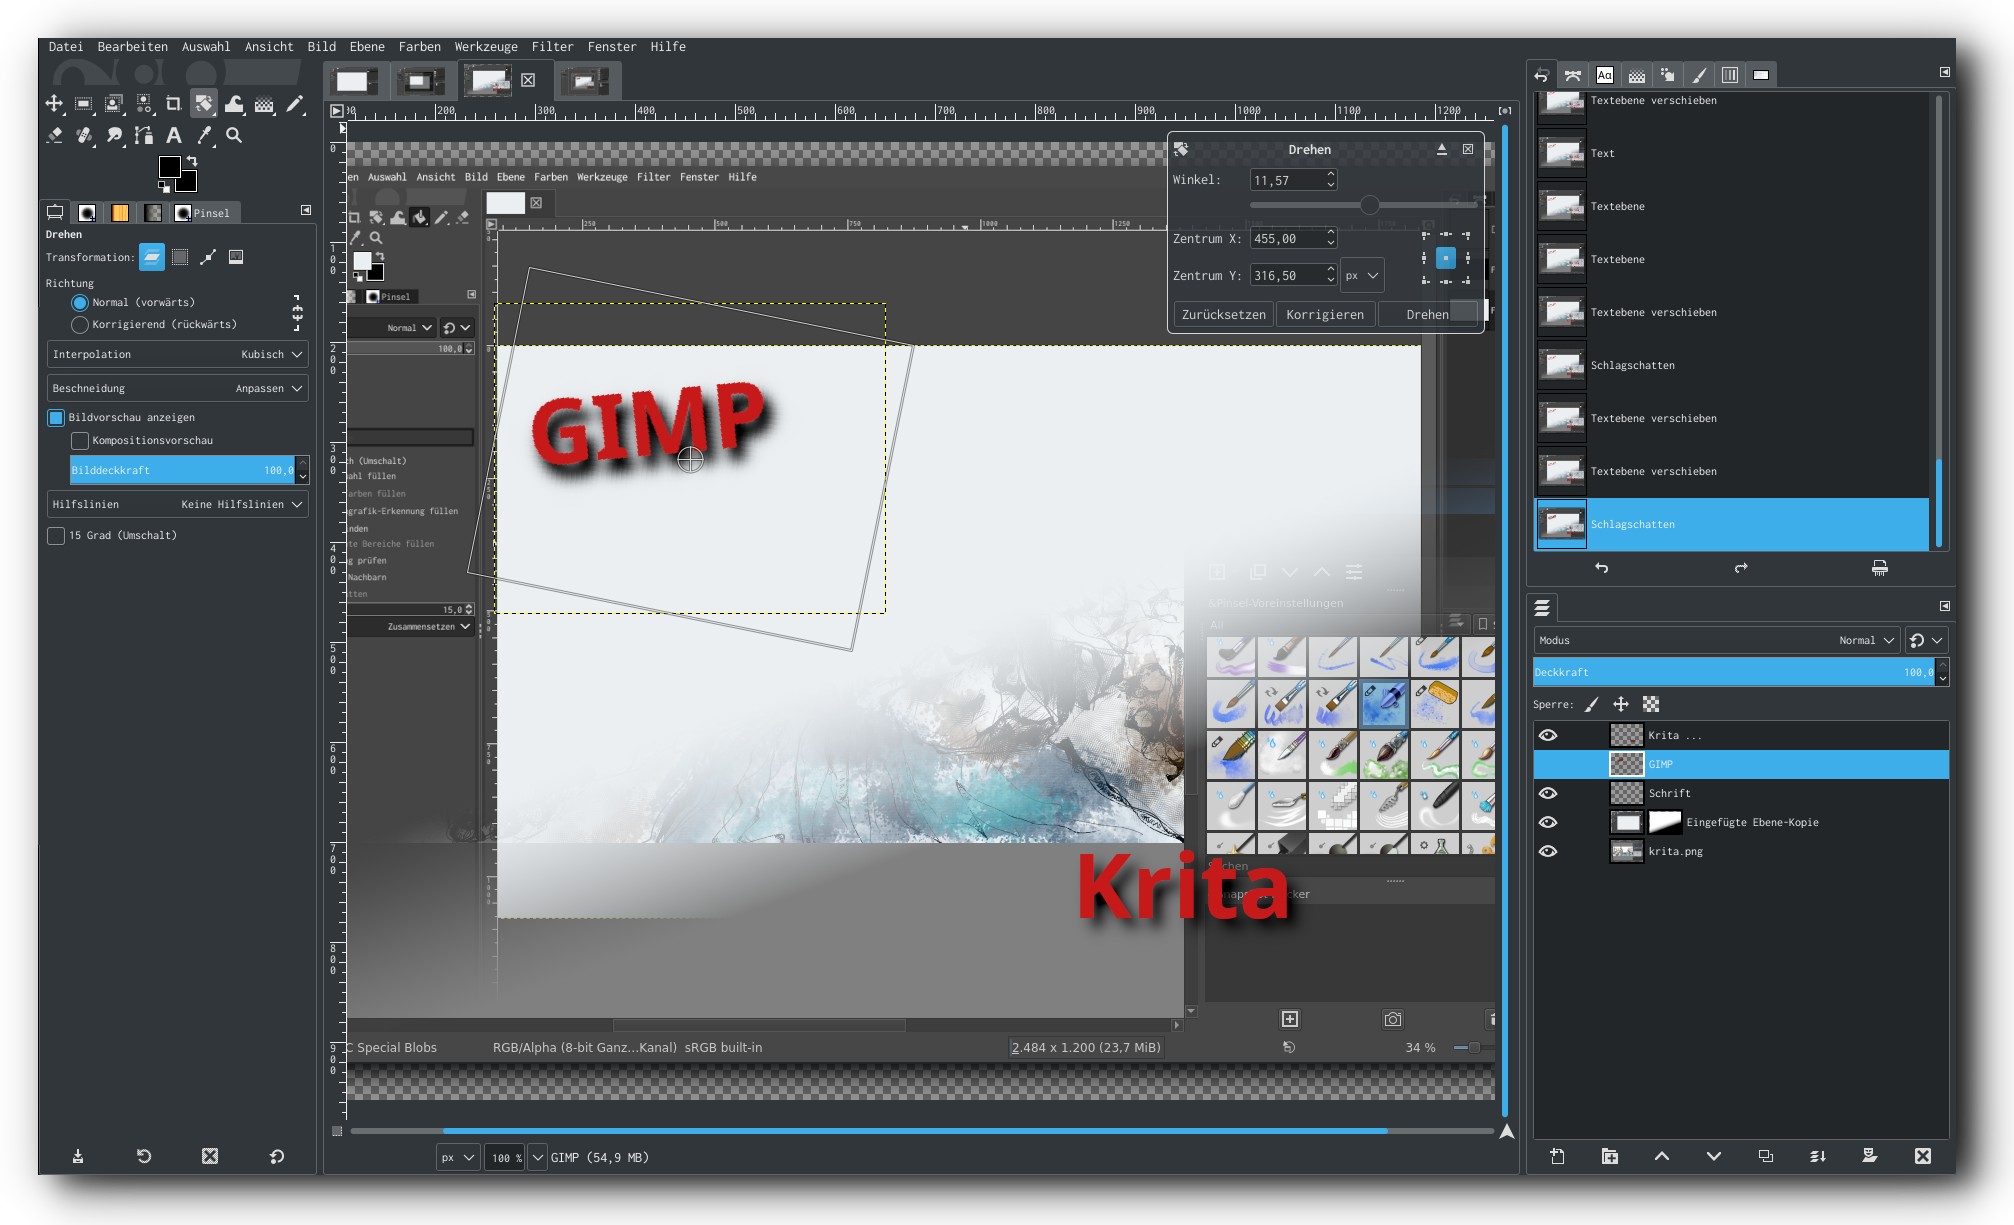Select the Rotate transform tool icon

click(x=204, y=103)
